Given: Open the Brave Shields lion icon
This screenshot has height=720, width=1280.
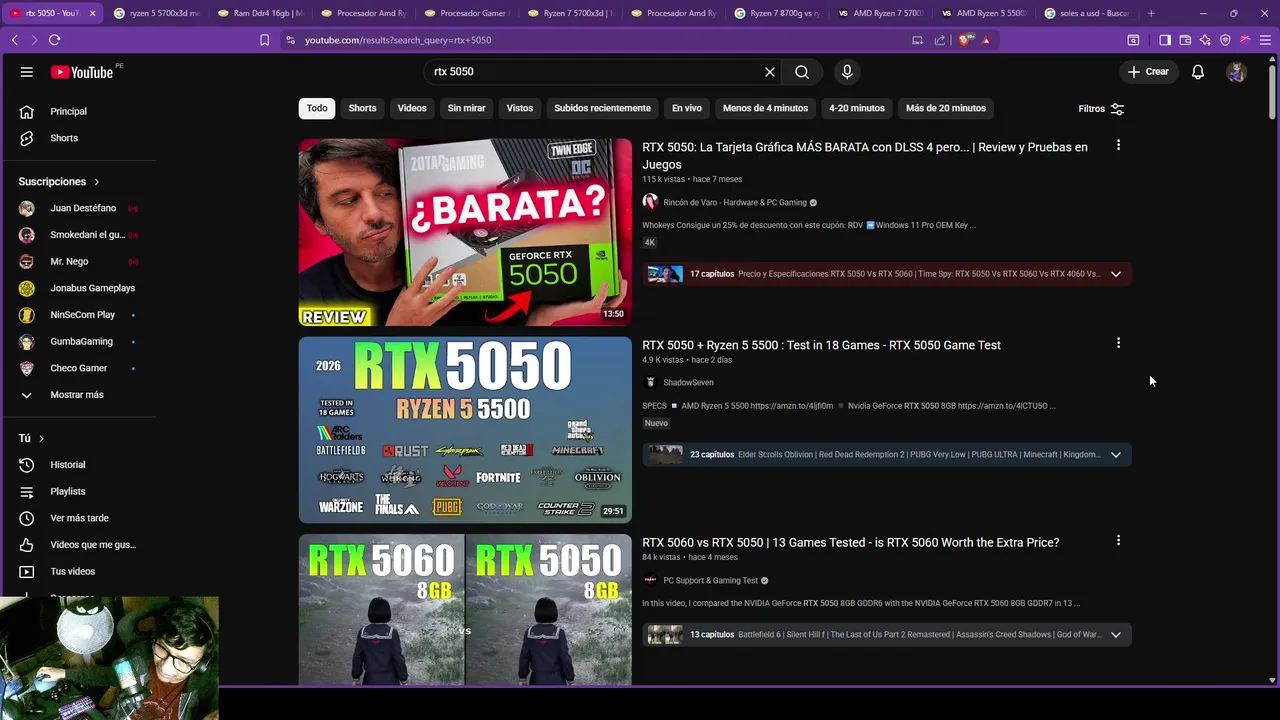Looking at the screenshot, I should pos(965,40).
